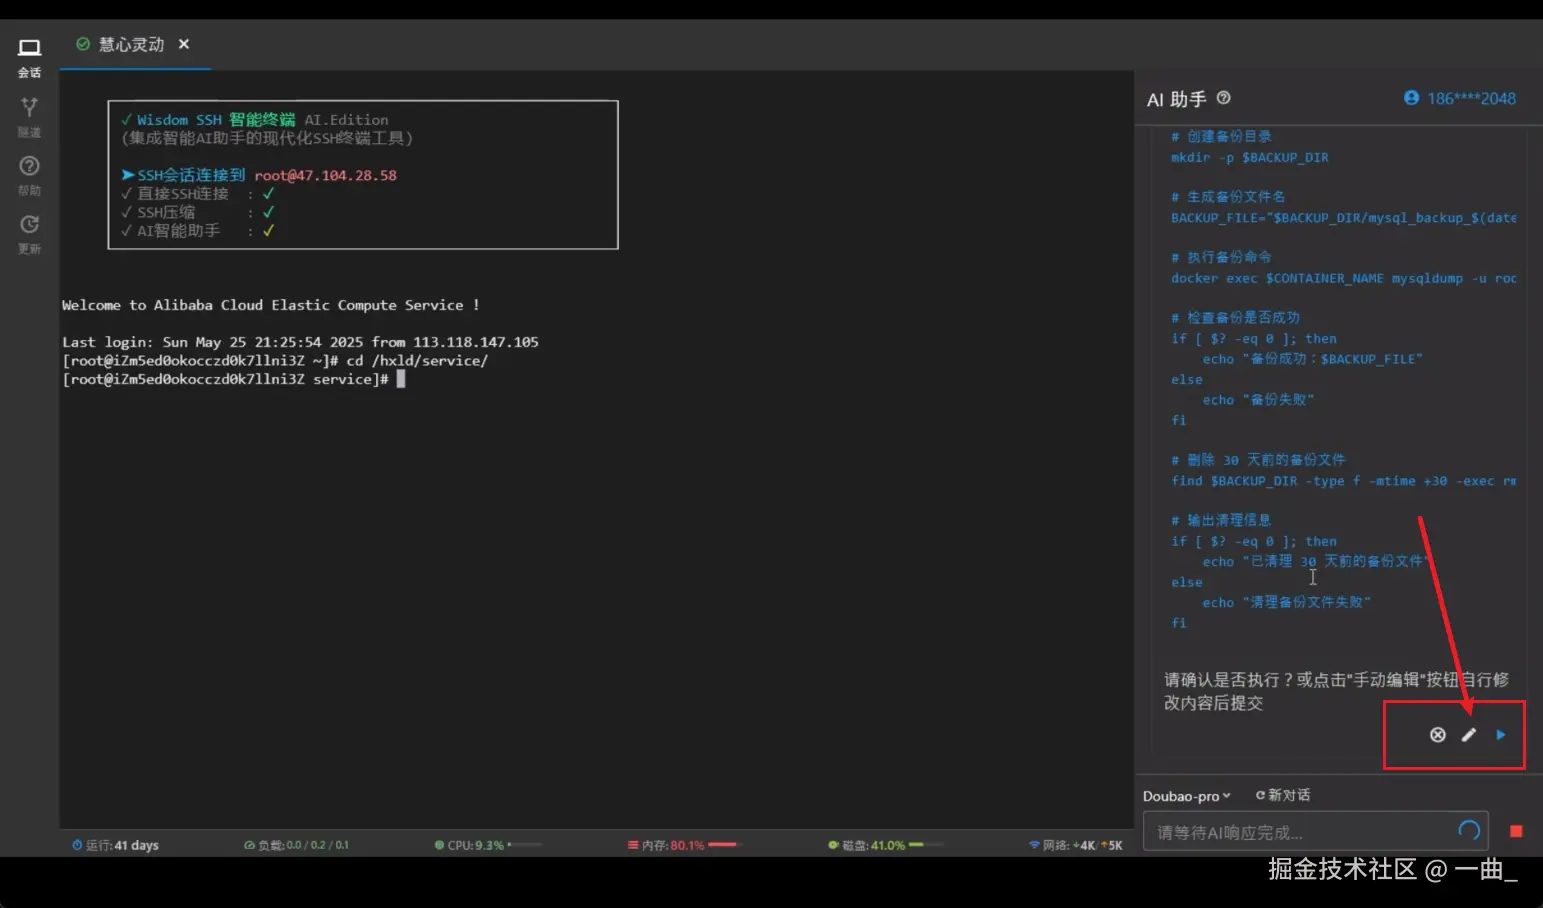The height and width of the screenshot is (908, 1543).
Task: Click the 'mkdir -p $BACKUP_DIR' code line
Action: click(1250, 157)
